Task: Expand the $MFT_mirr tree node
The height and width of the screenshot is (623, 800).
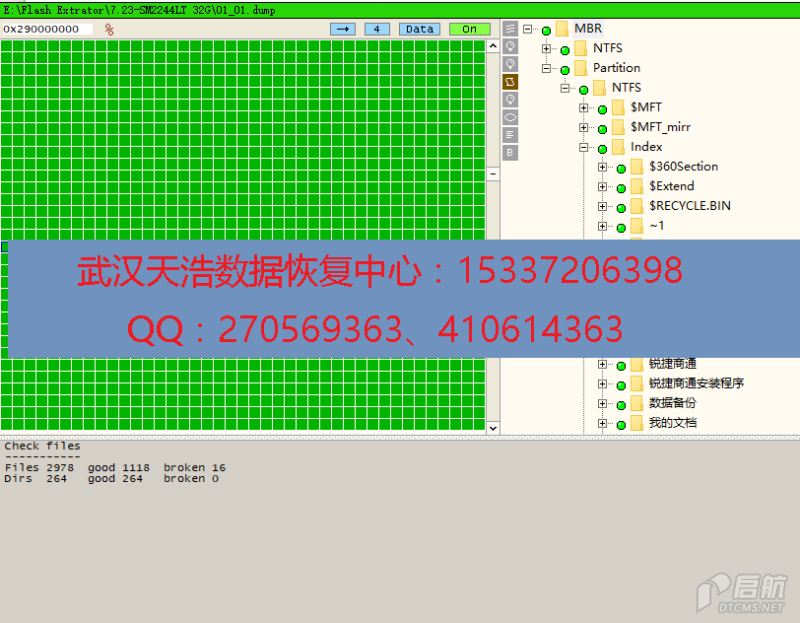Action: (x=584, y=128)
